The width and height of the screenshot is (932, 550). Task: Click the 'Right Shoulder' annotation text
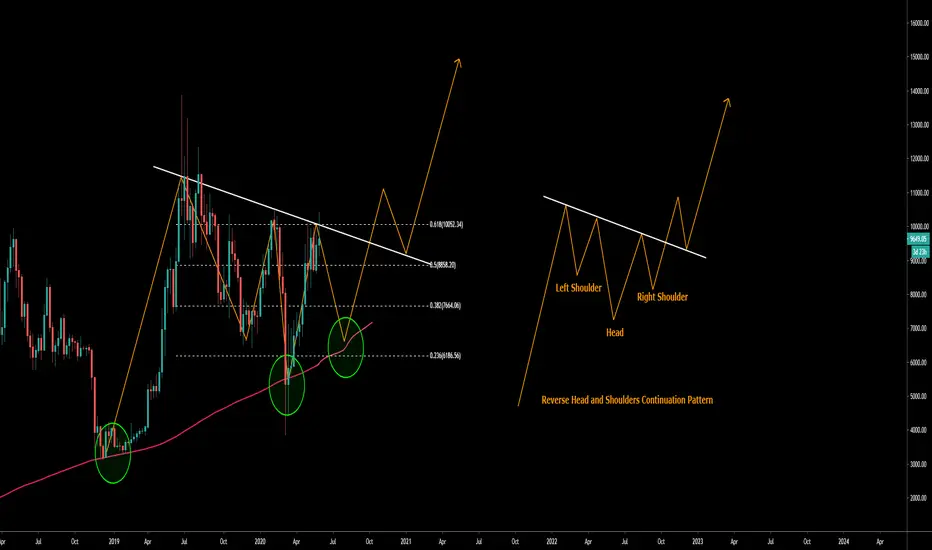[662, 297]
